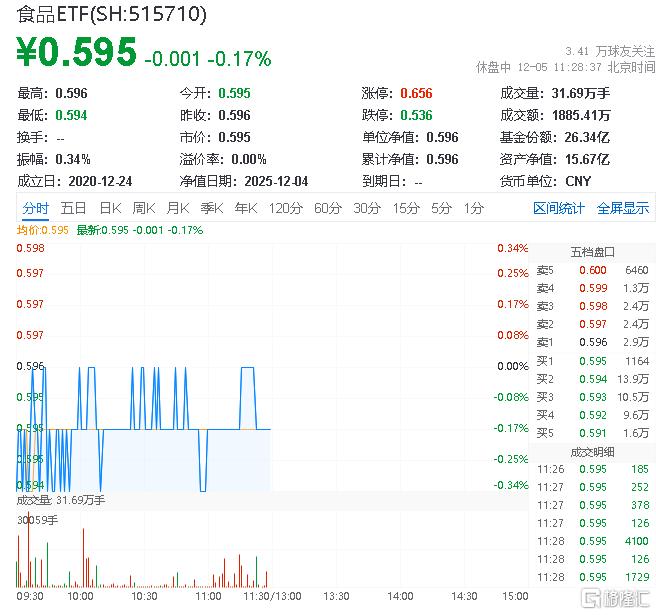Image resolution: width=656 pixels, height=615 pixels.
Task: Open the 年K yearly chart
Action: coord(245,208)
